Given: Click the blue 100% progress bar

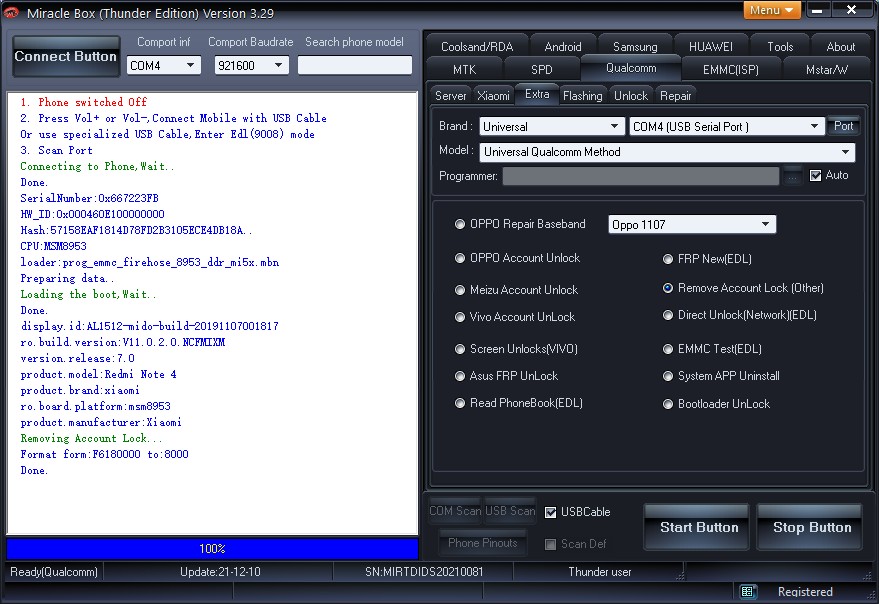Looking at the screenshot, I should click(x=212, y=548).
